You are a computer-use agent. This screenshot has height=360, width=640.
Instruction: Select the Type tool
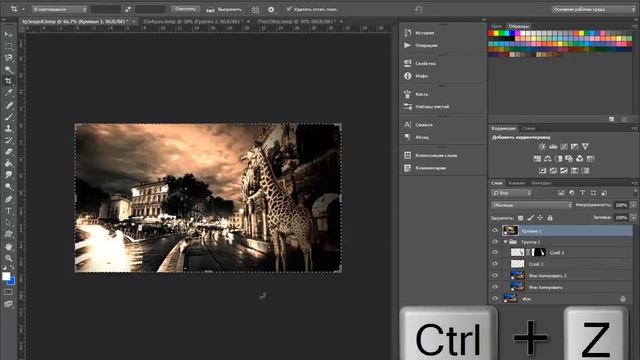(x=9, y=211)
